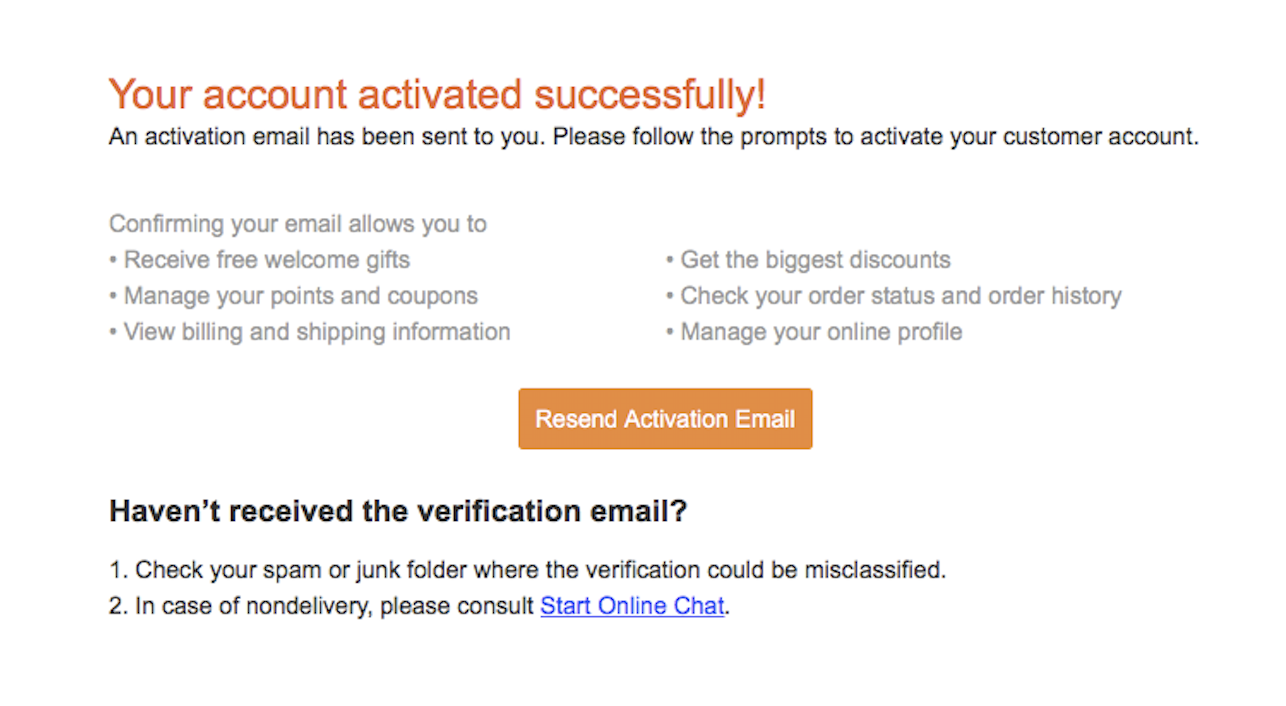Select 'Check your order status and order history'
Image resolution: width=1286 pixels, height=706 pixels.
(x=893, y=296)
